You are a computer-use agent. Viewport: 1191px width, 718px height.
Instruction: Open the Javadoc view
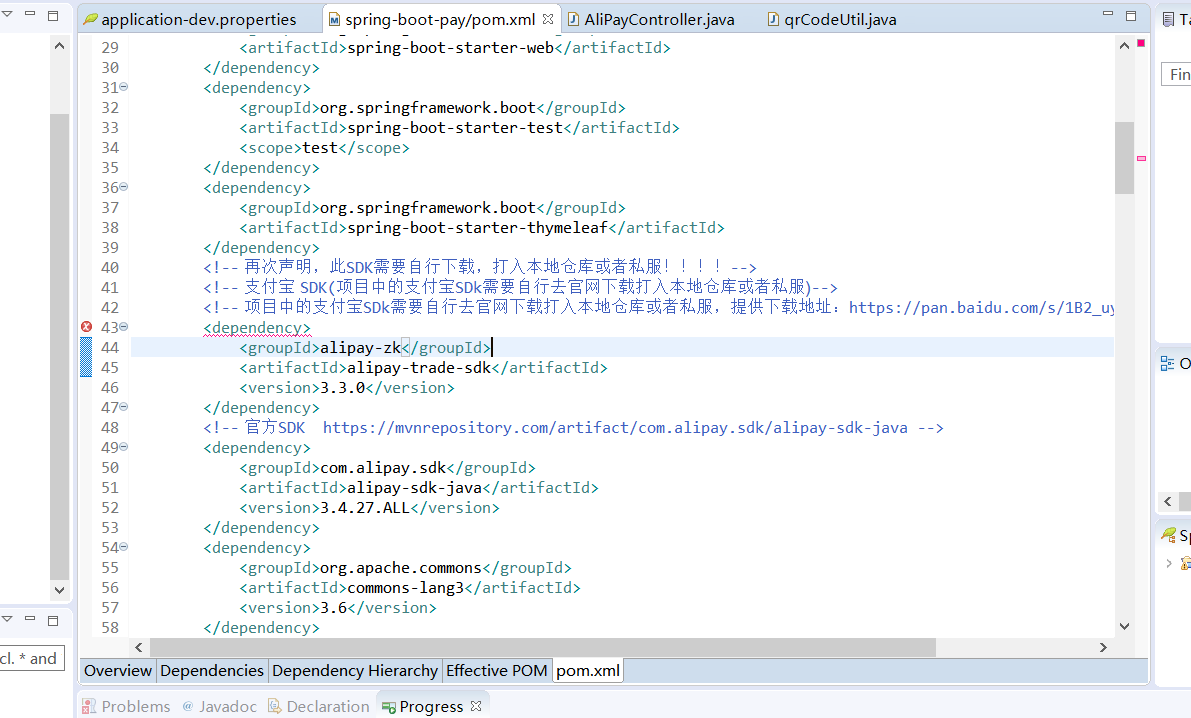220,707
